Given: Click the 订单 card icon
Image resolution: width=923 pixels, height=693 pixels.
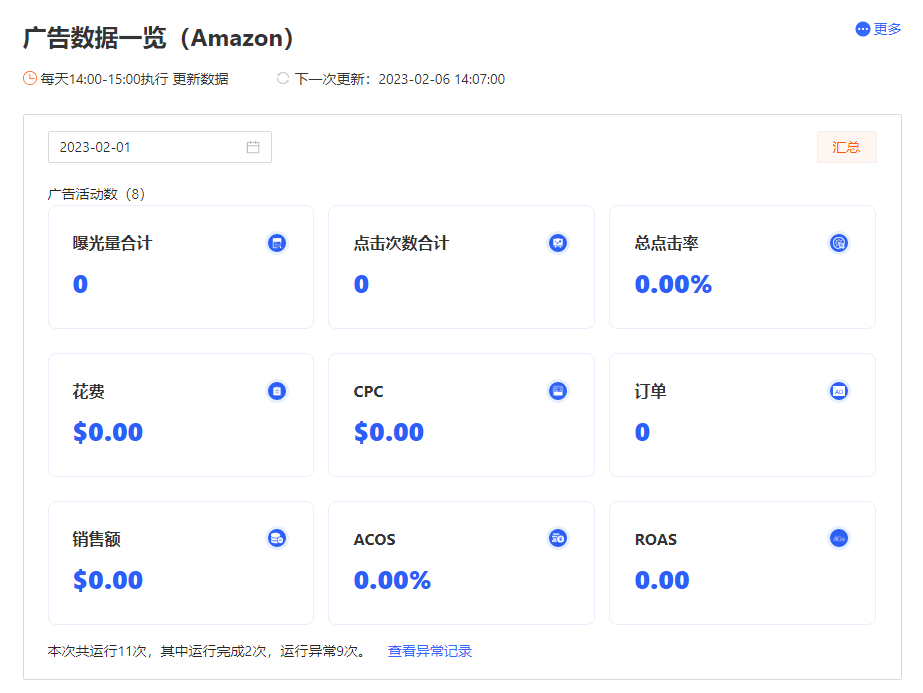Looking at the screenshot, I should (838, 391).
